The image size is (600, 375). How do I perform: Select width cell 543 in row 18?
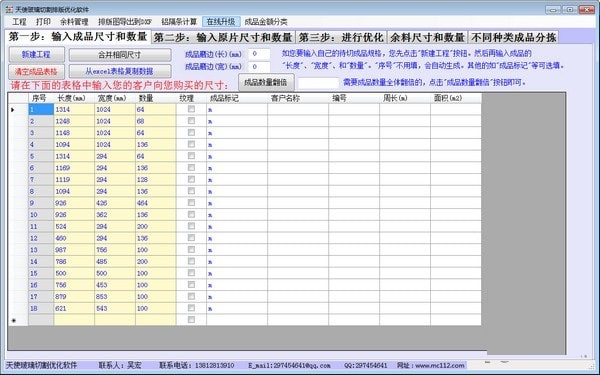tap(115, 308)
